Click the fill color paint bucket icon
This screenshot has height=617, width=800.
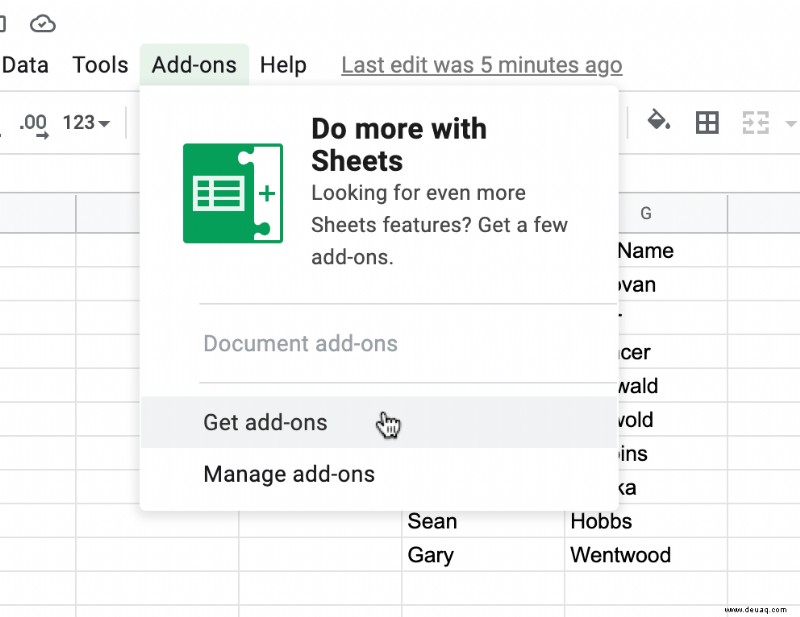pos(658,121)
